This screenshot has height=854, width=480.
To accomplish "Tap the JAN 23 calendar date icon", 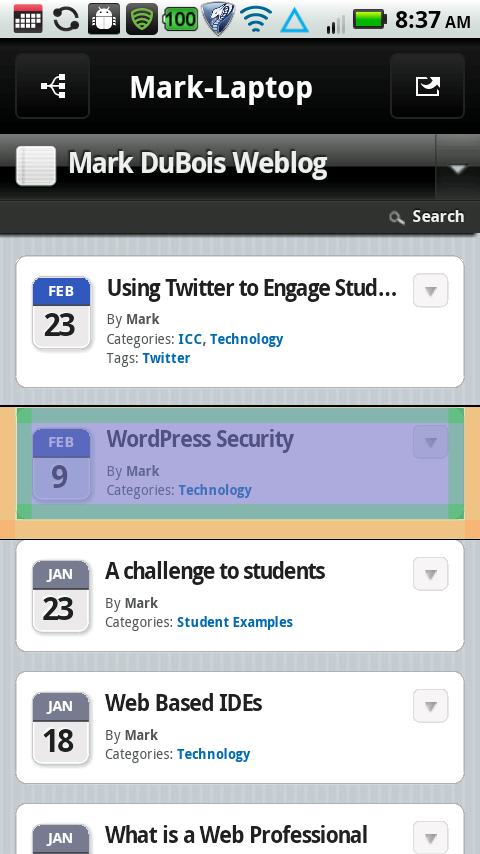I will click(x=60, y=596).
